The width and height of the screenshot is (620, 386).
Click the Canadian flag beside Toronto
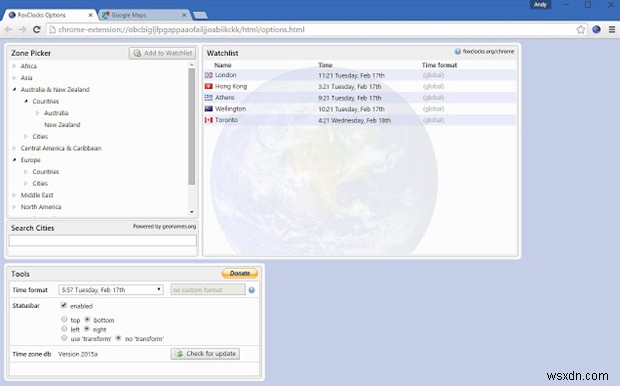click(x=208, y=120)
